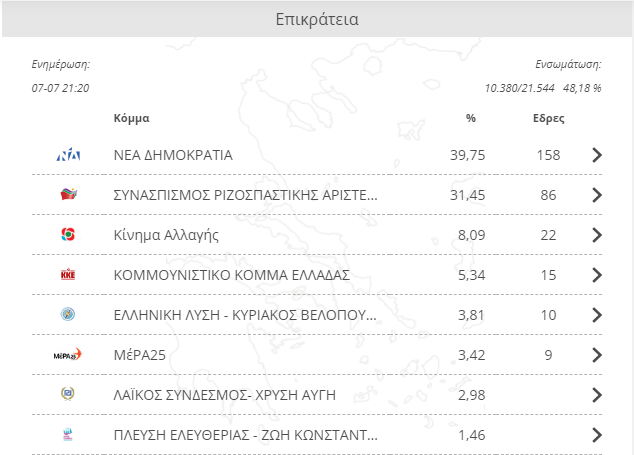Select the ΣΥΝΑΣΠΙΣΜΟΣ ΡΙΖΟΣΠΑΣΤΙΚΗΣ ΑΡΙΣΤΕ... party name
Image resolution: width=634 pixels, height=455 pixels.
(245, 195)
